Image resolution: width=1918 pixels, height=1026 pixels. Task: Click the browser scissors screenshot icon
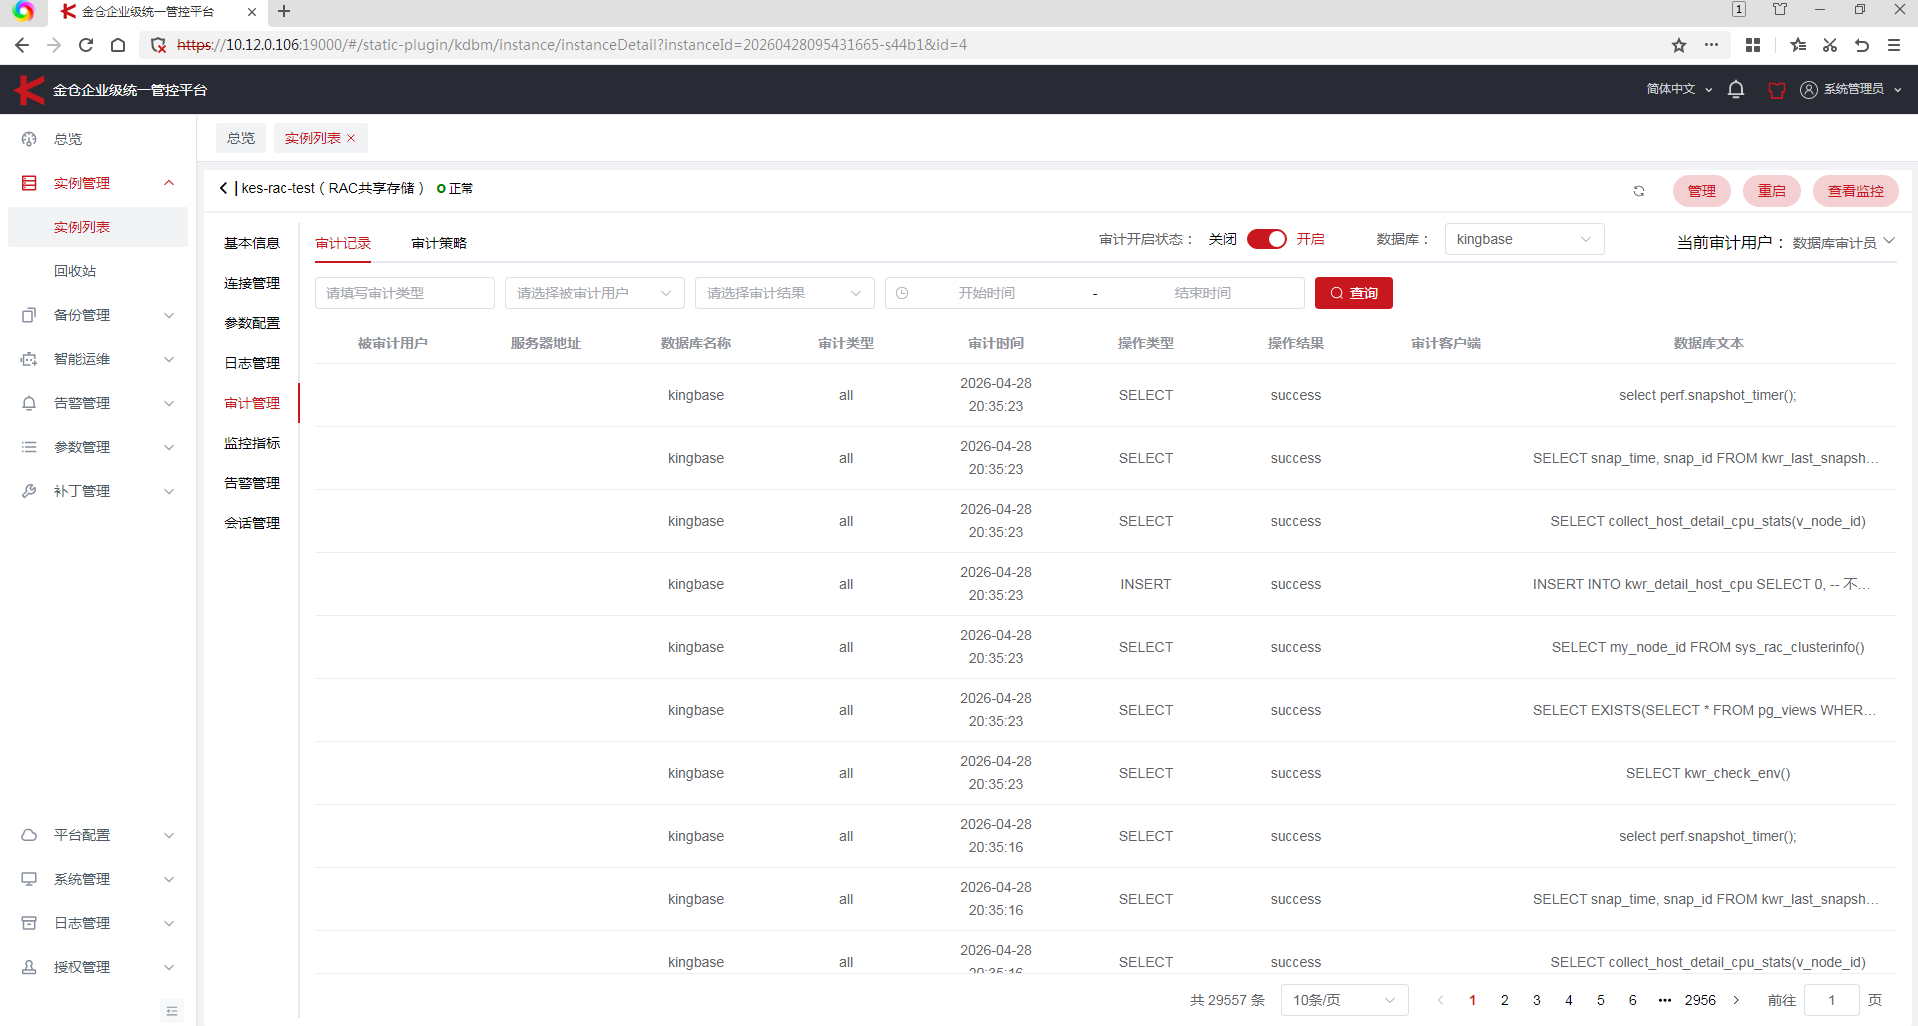click(x=1830, y=45)
